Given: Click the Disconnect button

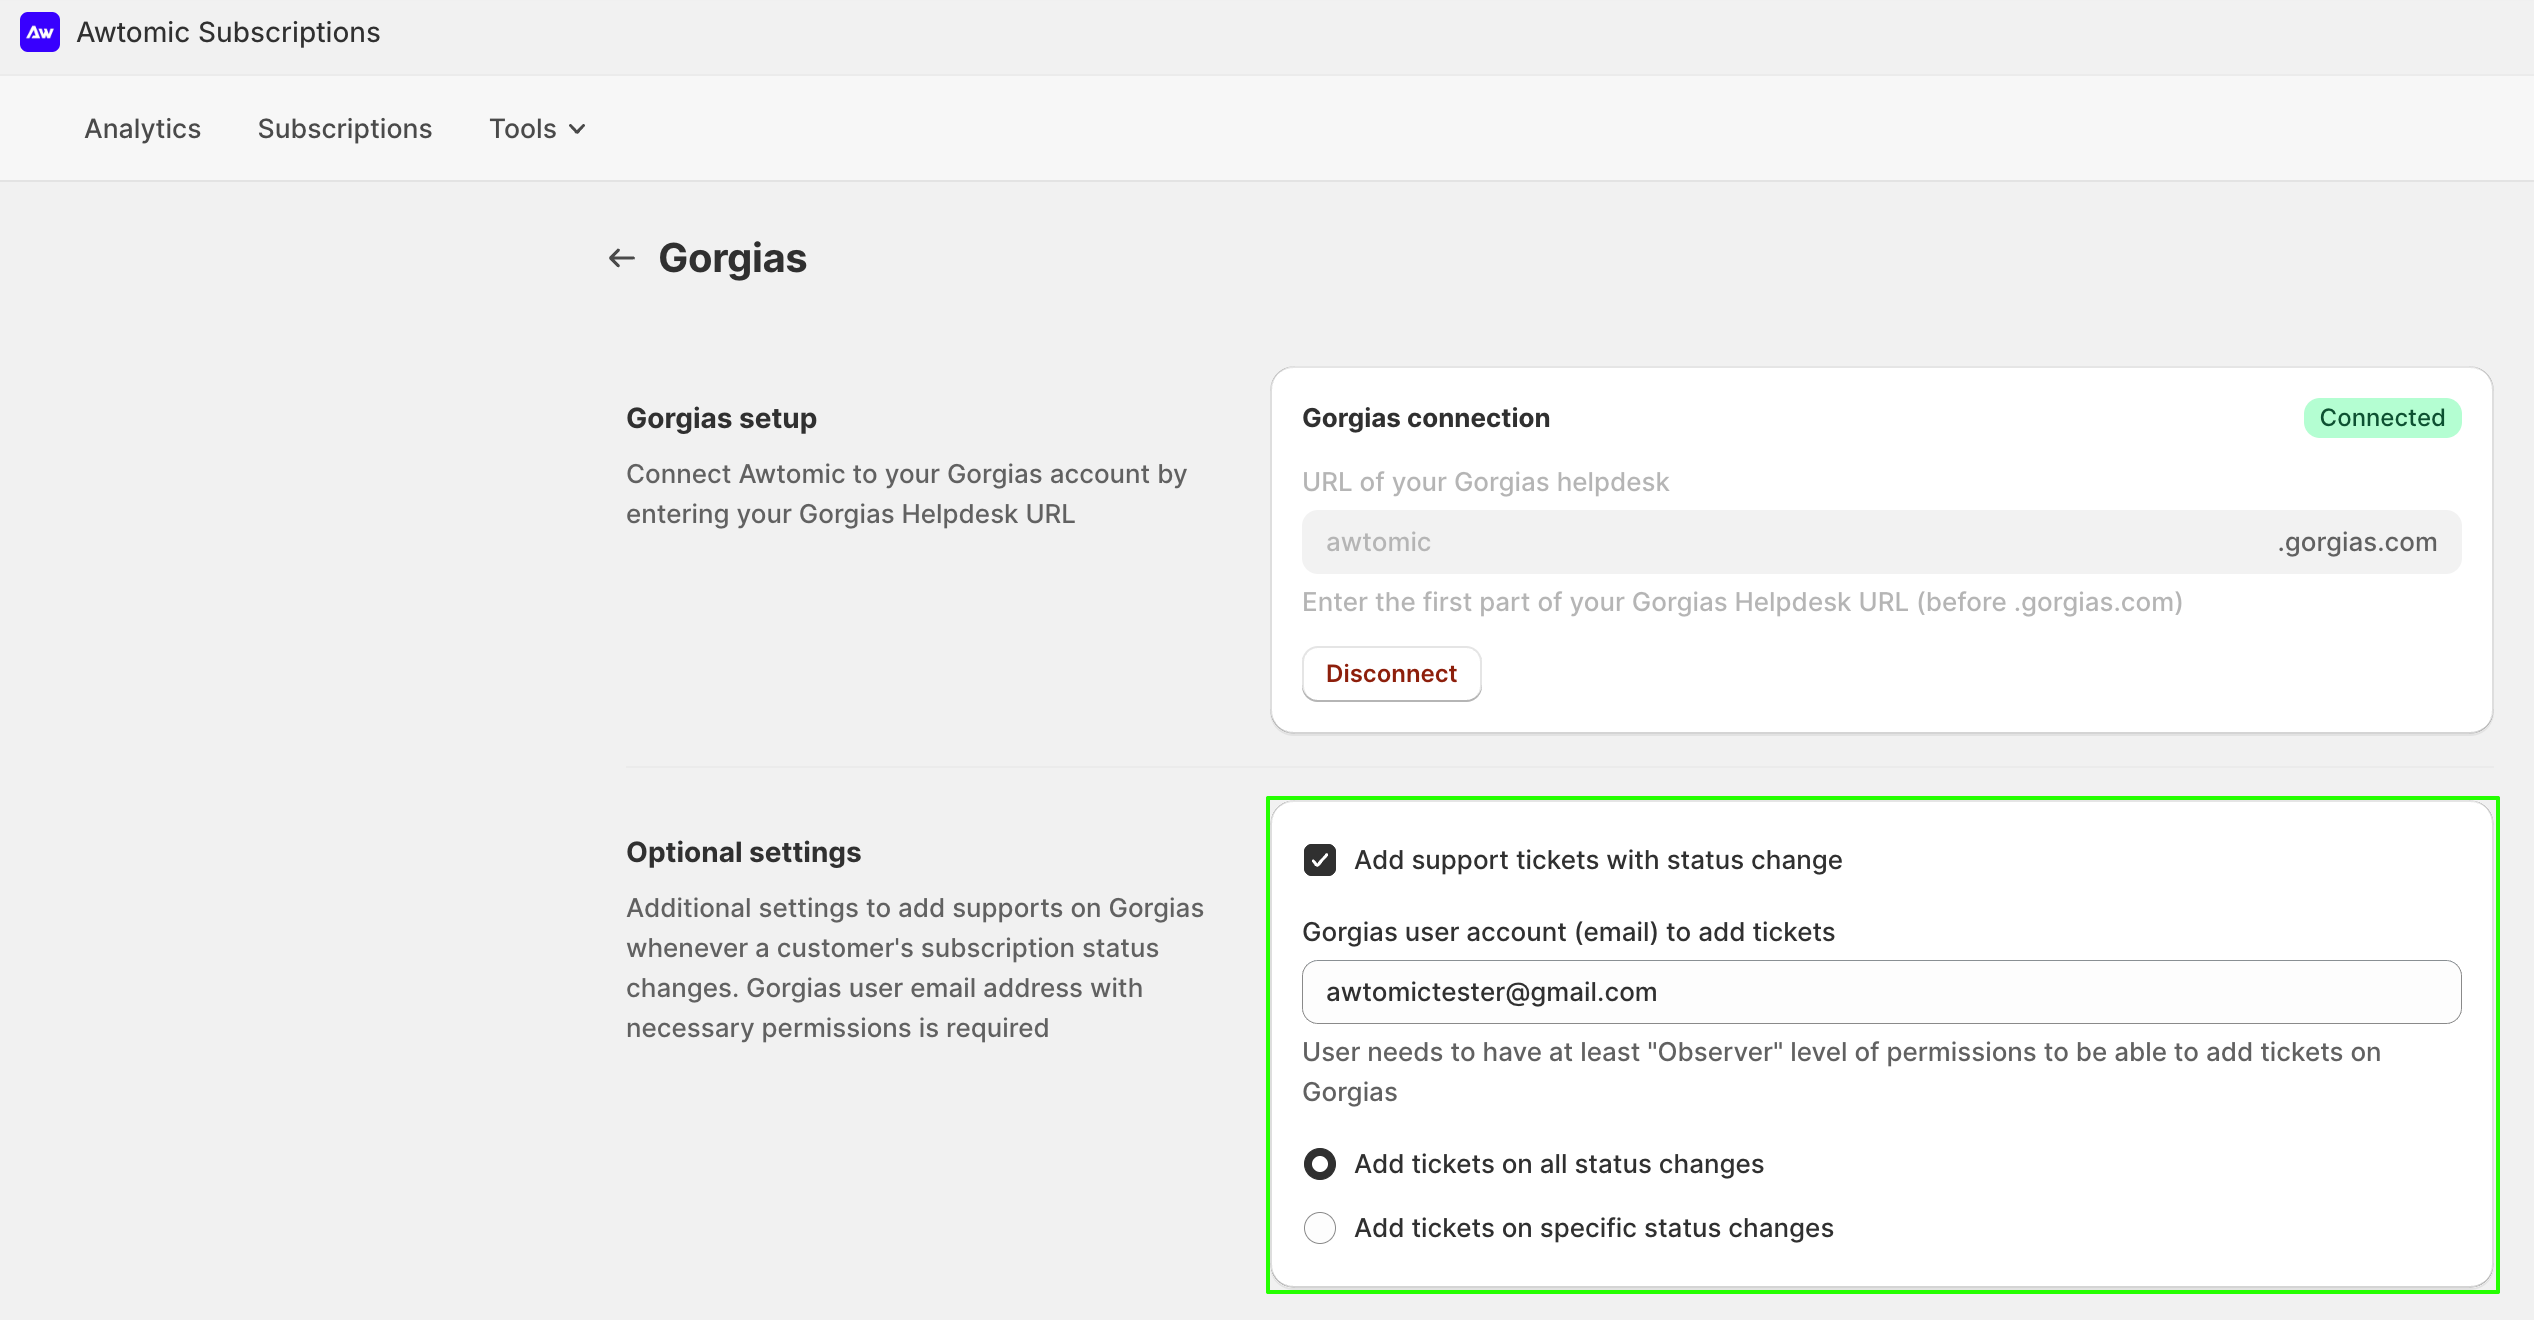Looking at the screenshot, I should [1391, 674].
